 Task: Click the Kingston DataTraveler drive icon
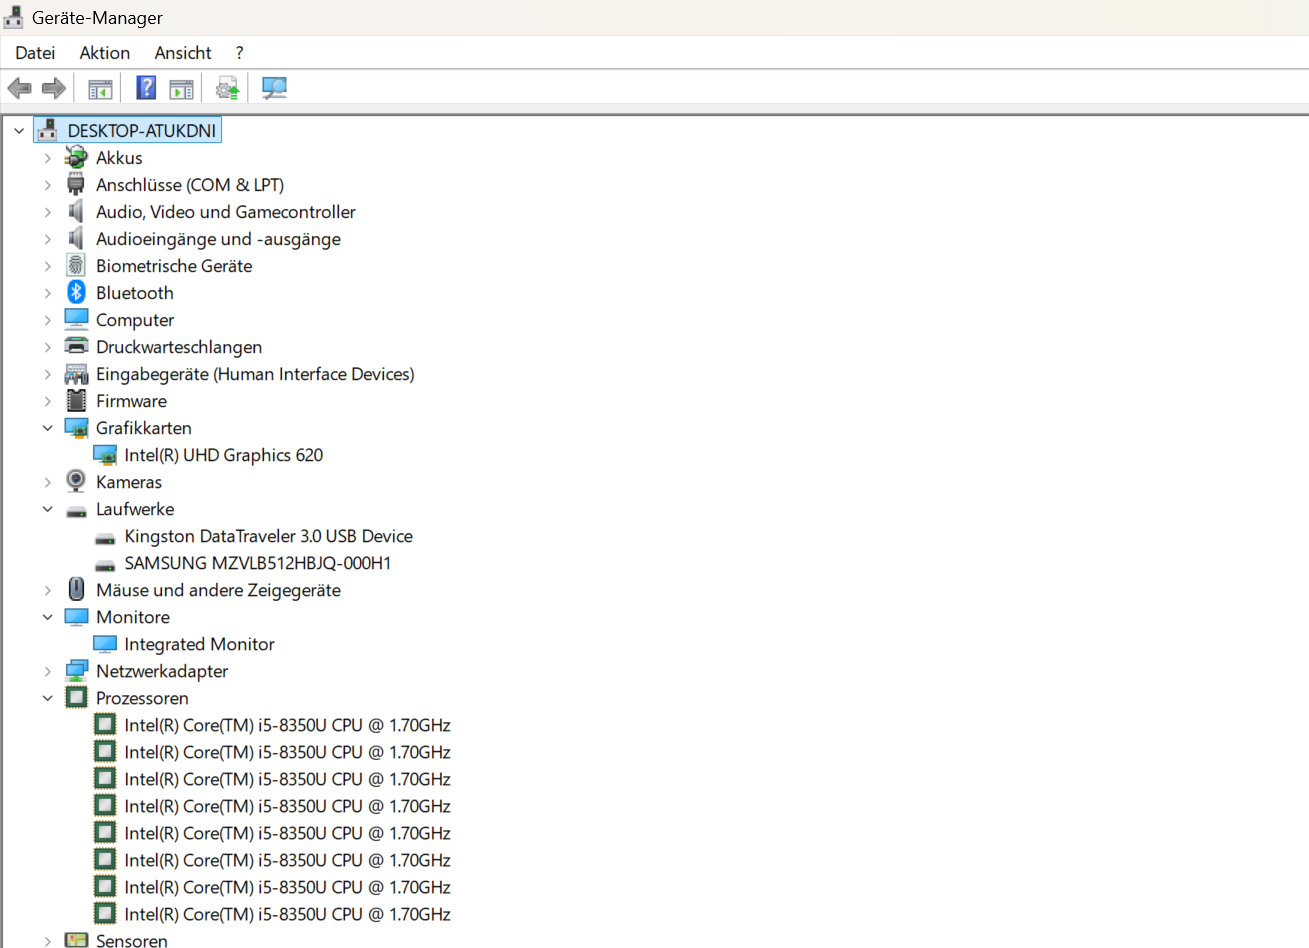tap(105, 537)
